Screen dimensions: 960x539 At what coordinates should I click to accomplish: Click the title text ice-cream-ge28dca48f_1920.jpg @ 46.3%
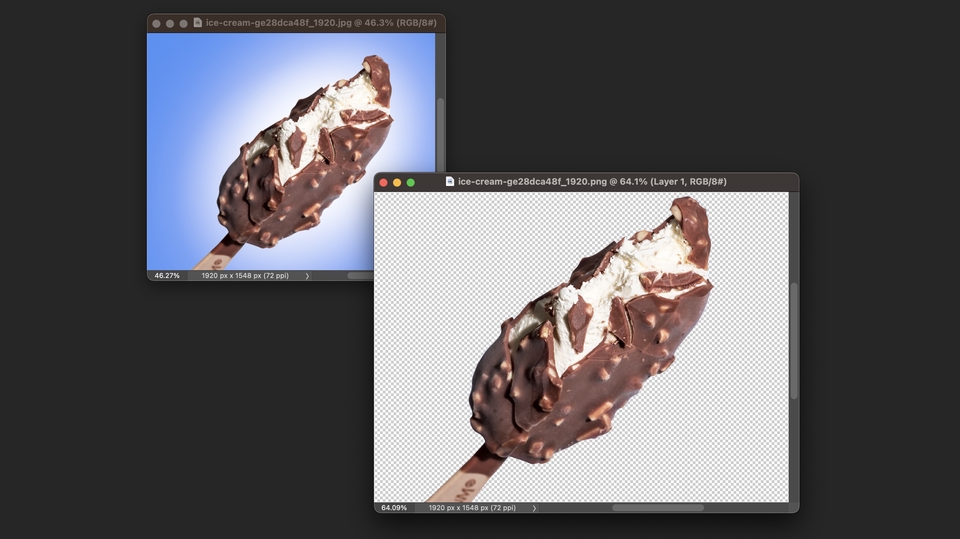coord(299,23)
